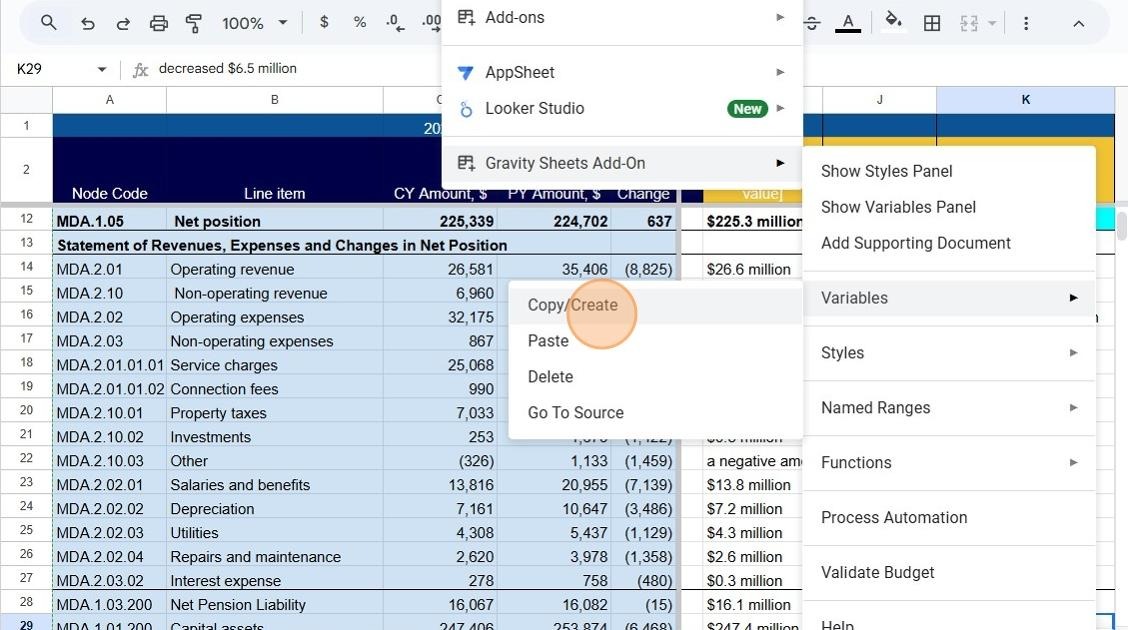Apply percent format with % icon
1128x630 pixels.
360,22
